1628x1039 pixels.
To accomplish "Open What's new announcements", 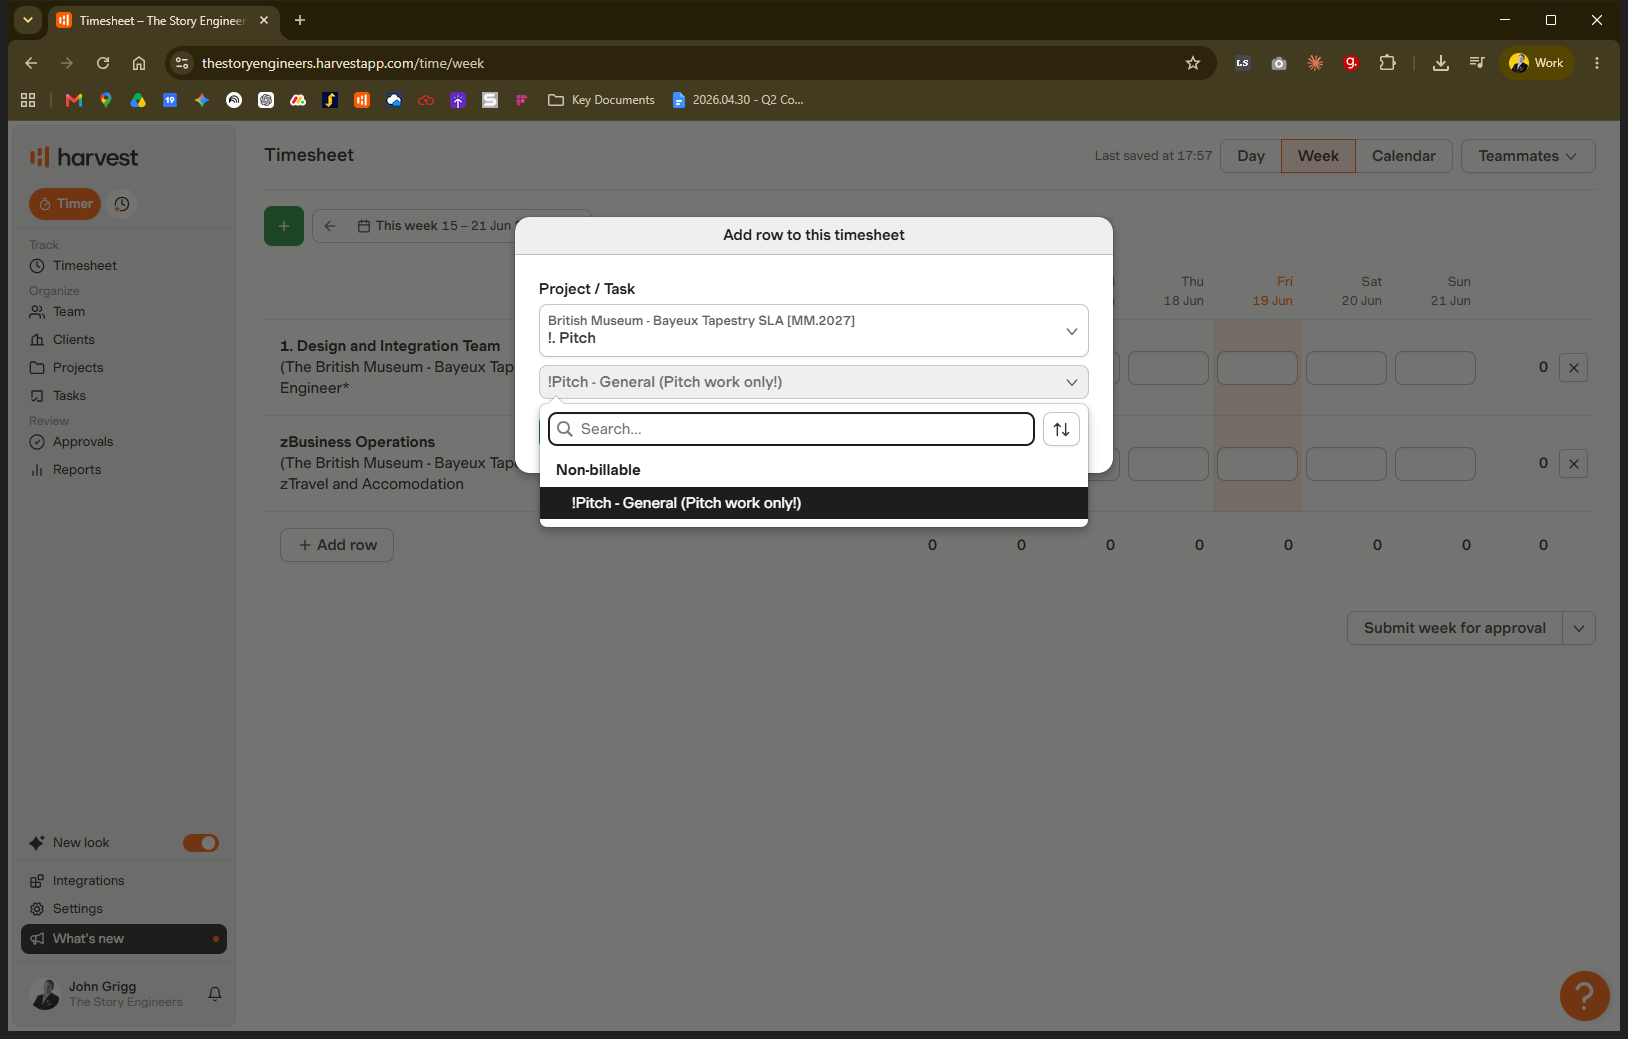I will coord(124,939).
